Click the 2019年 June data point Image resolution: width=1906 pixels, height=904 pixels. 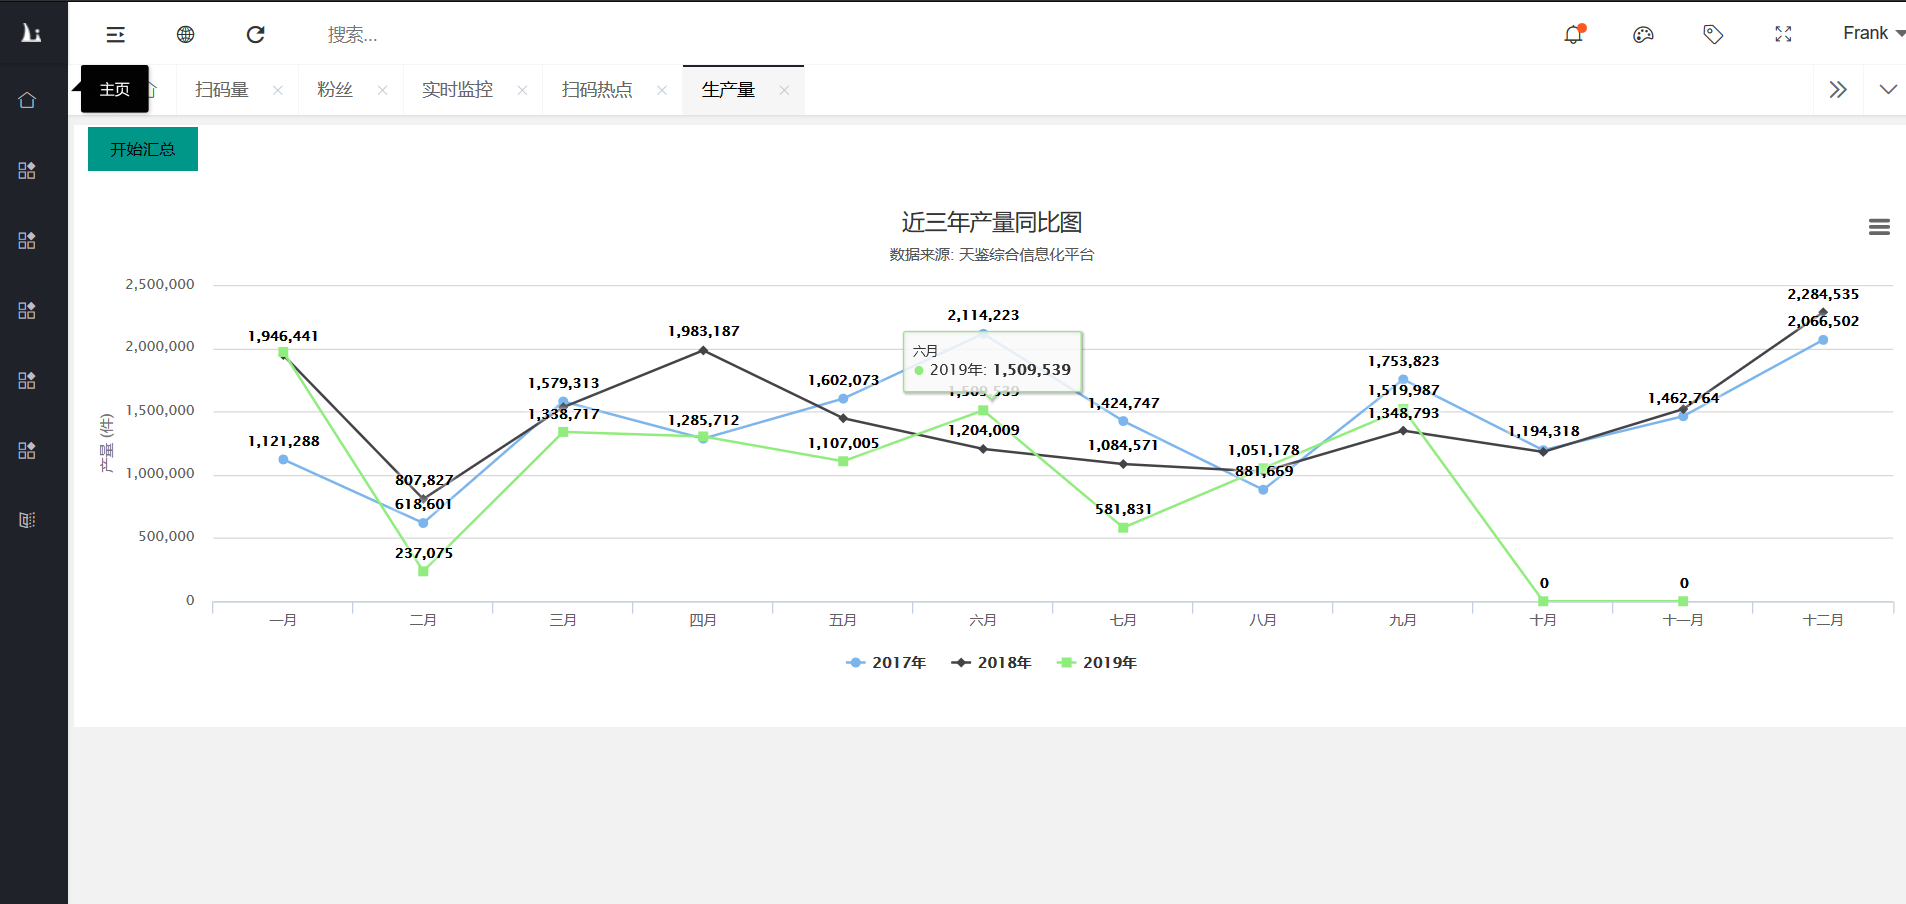pyautogui.click(x=983, y=411)
